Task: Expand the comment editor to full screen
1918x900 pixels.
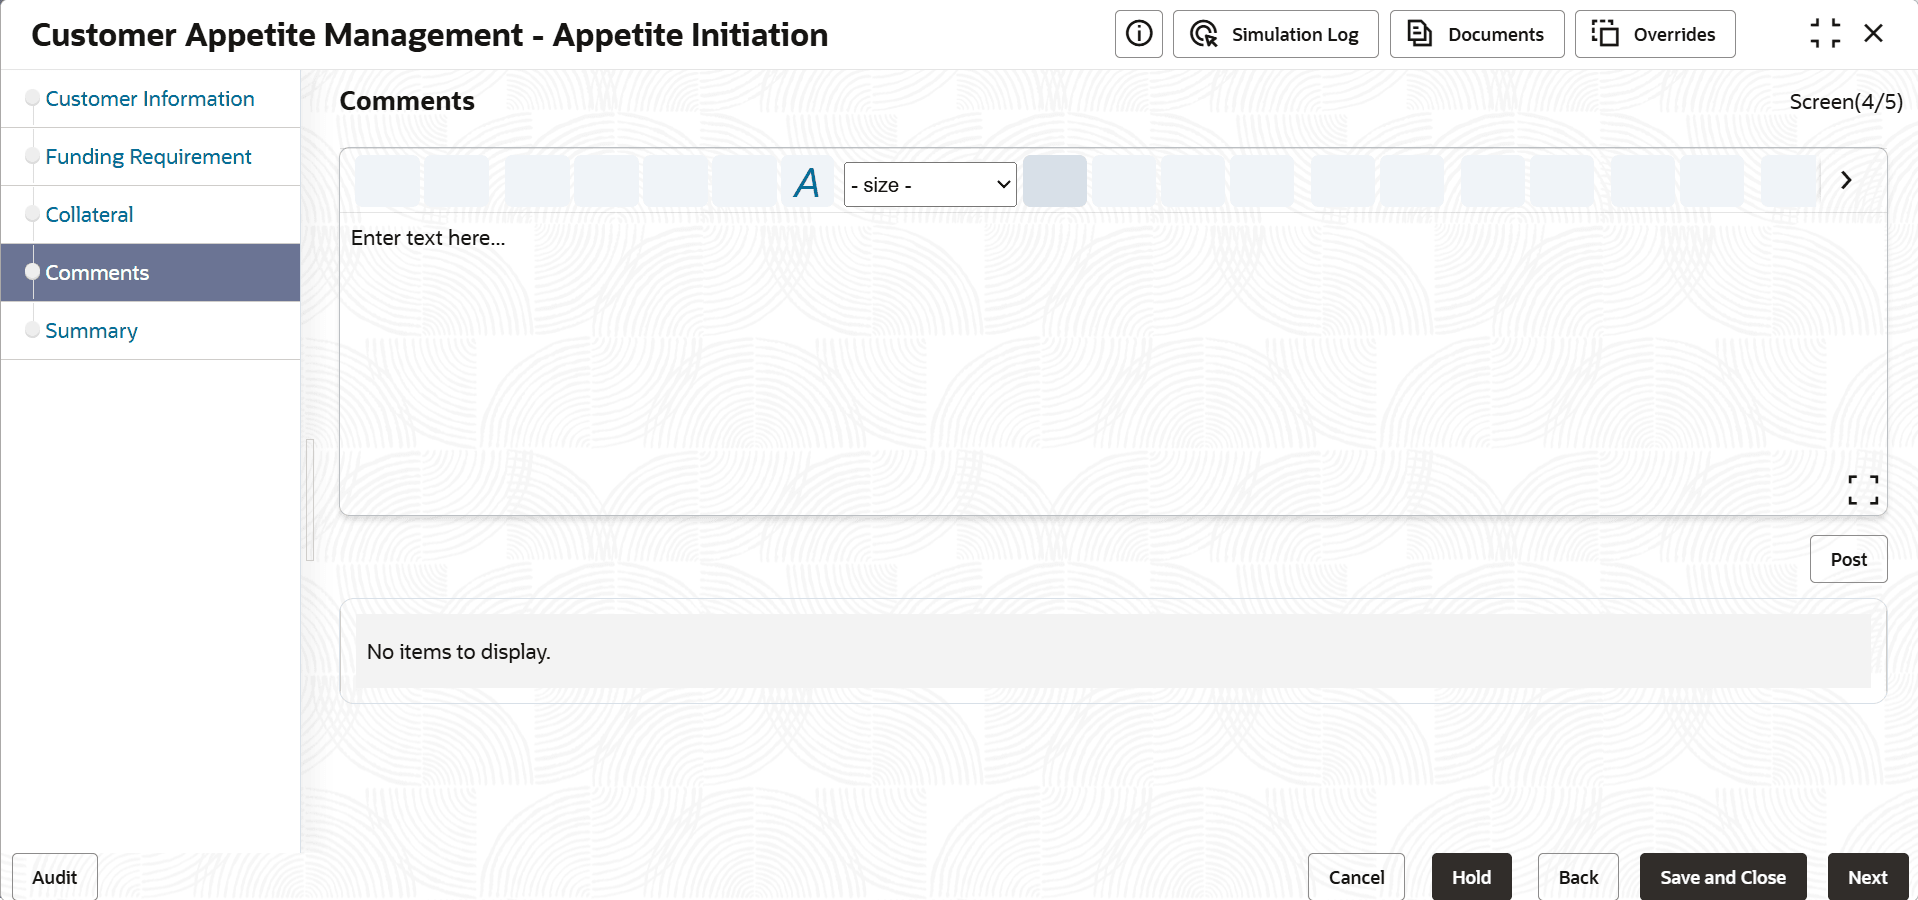Action: pyautogui.click(x=1862, y=489)
